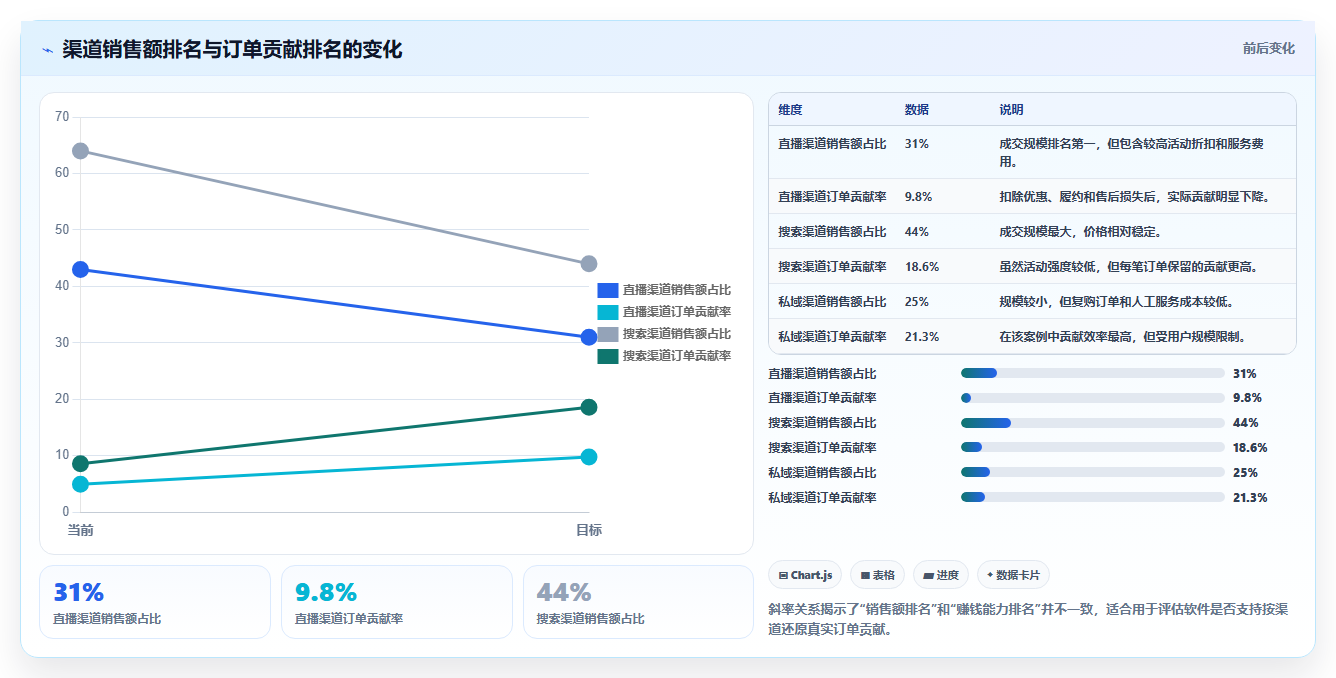Select the 9.8% data card
Screen dimensions: 1336x678
coord(397,602)
